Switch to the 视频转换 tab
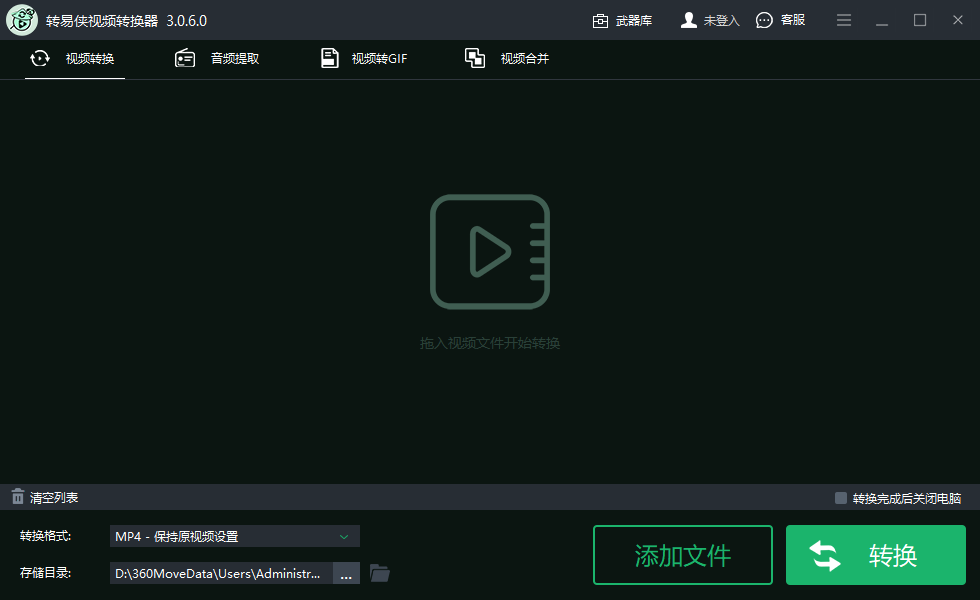 click(74, 59)
